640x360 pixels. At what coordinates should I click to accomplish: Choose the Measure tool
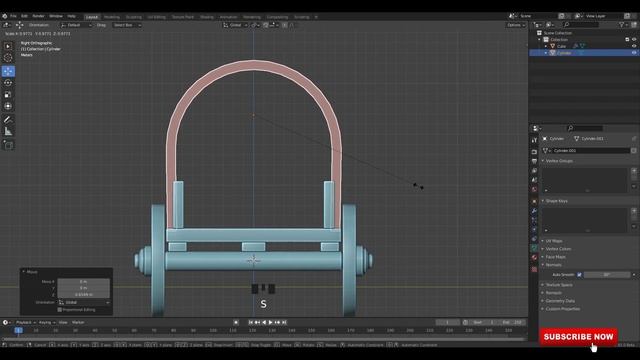pyautogui.click(x=8, y=131)
